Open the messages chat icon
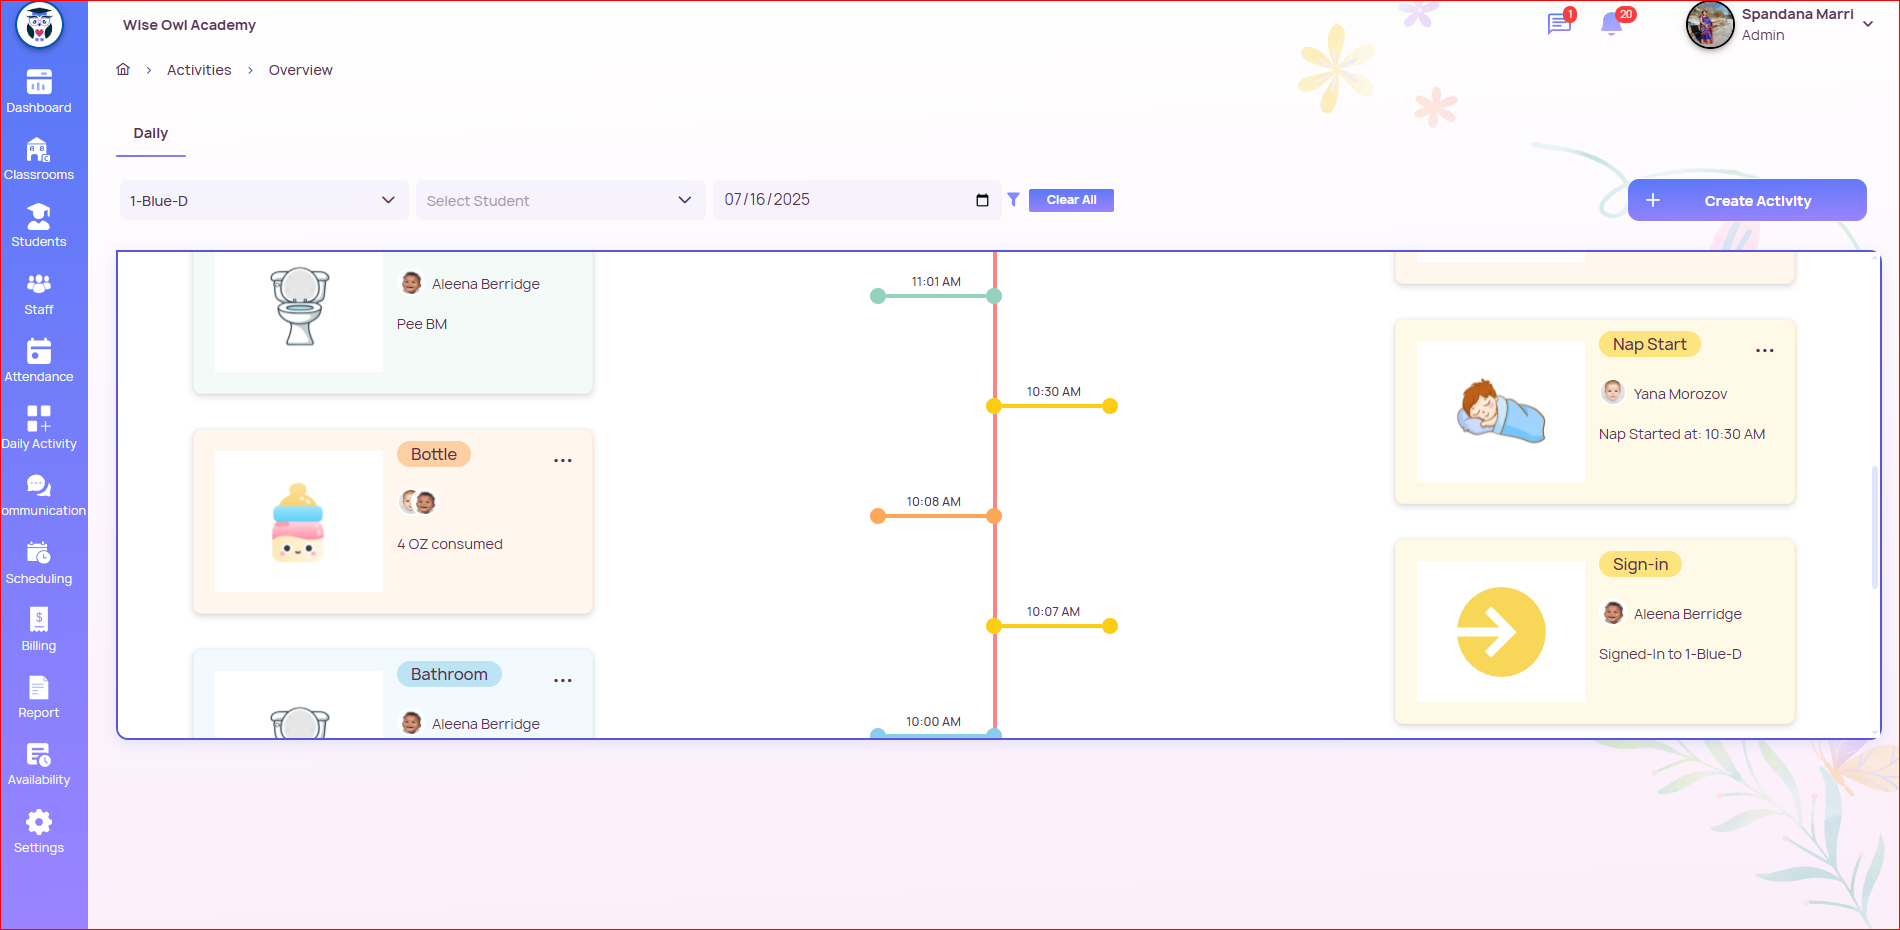 click(x=1558, y=24)
